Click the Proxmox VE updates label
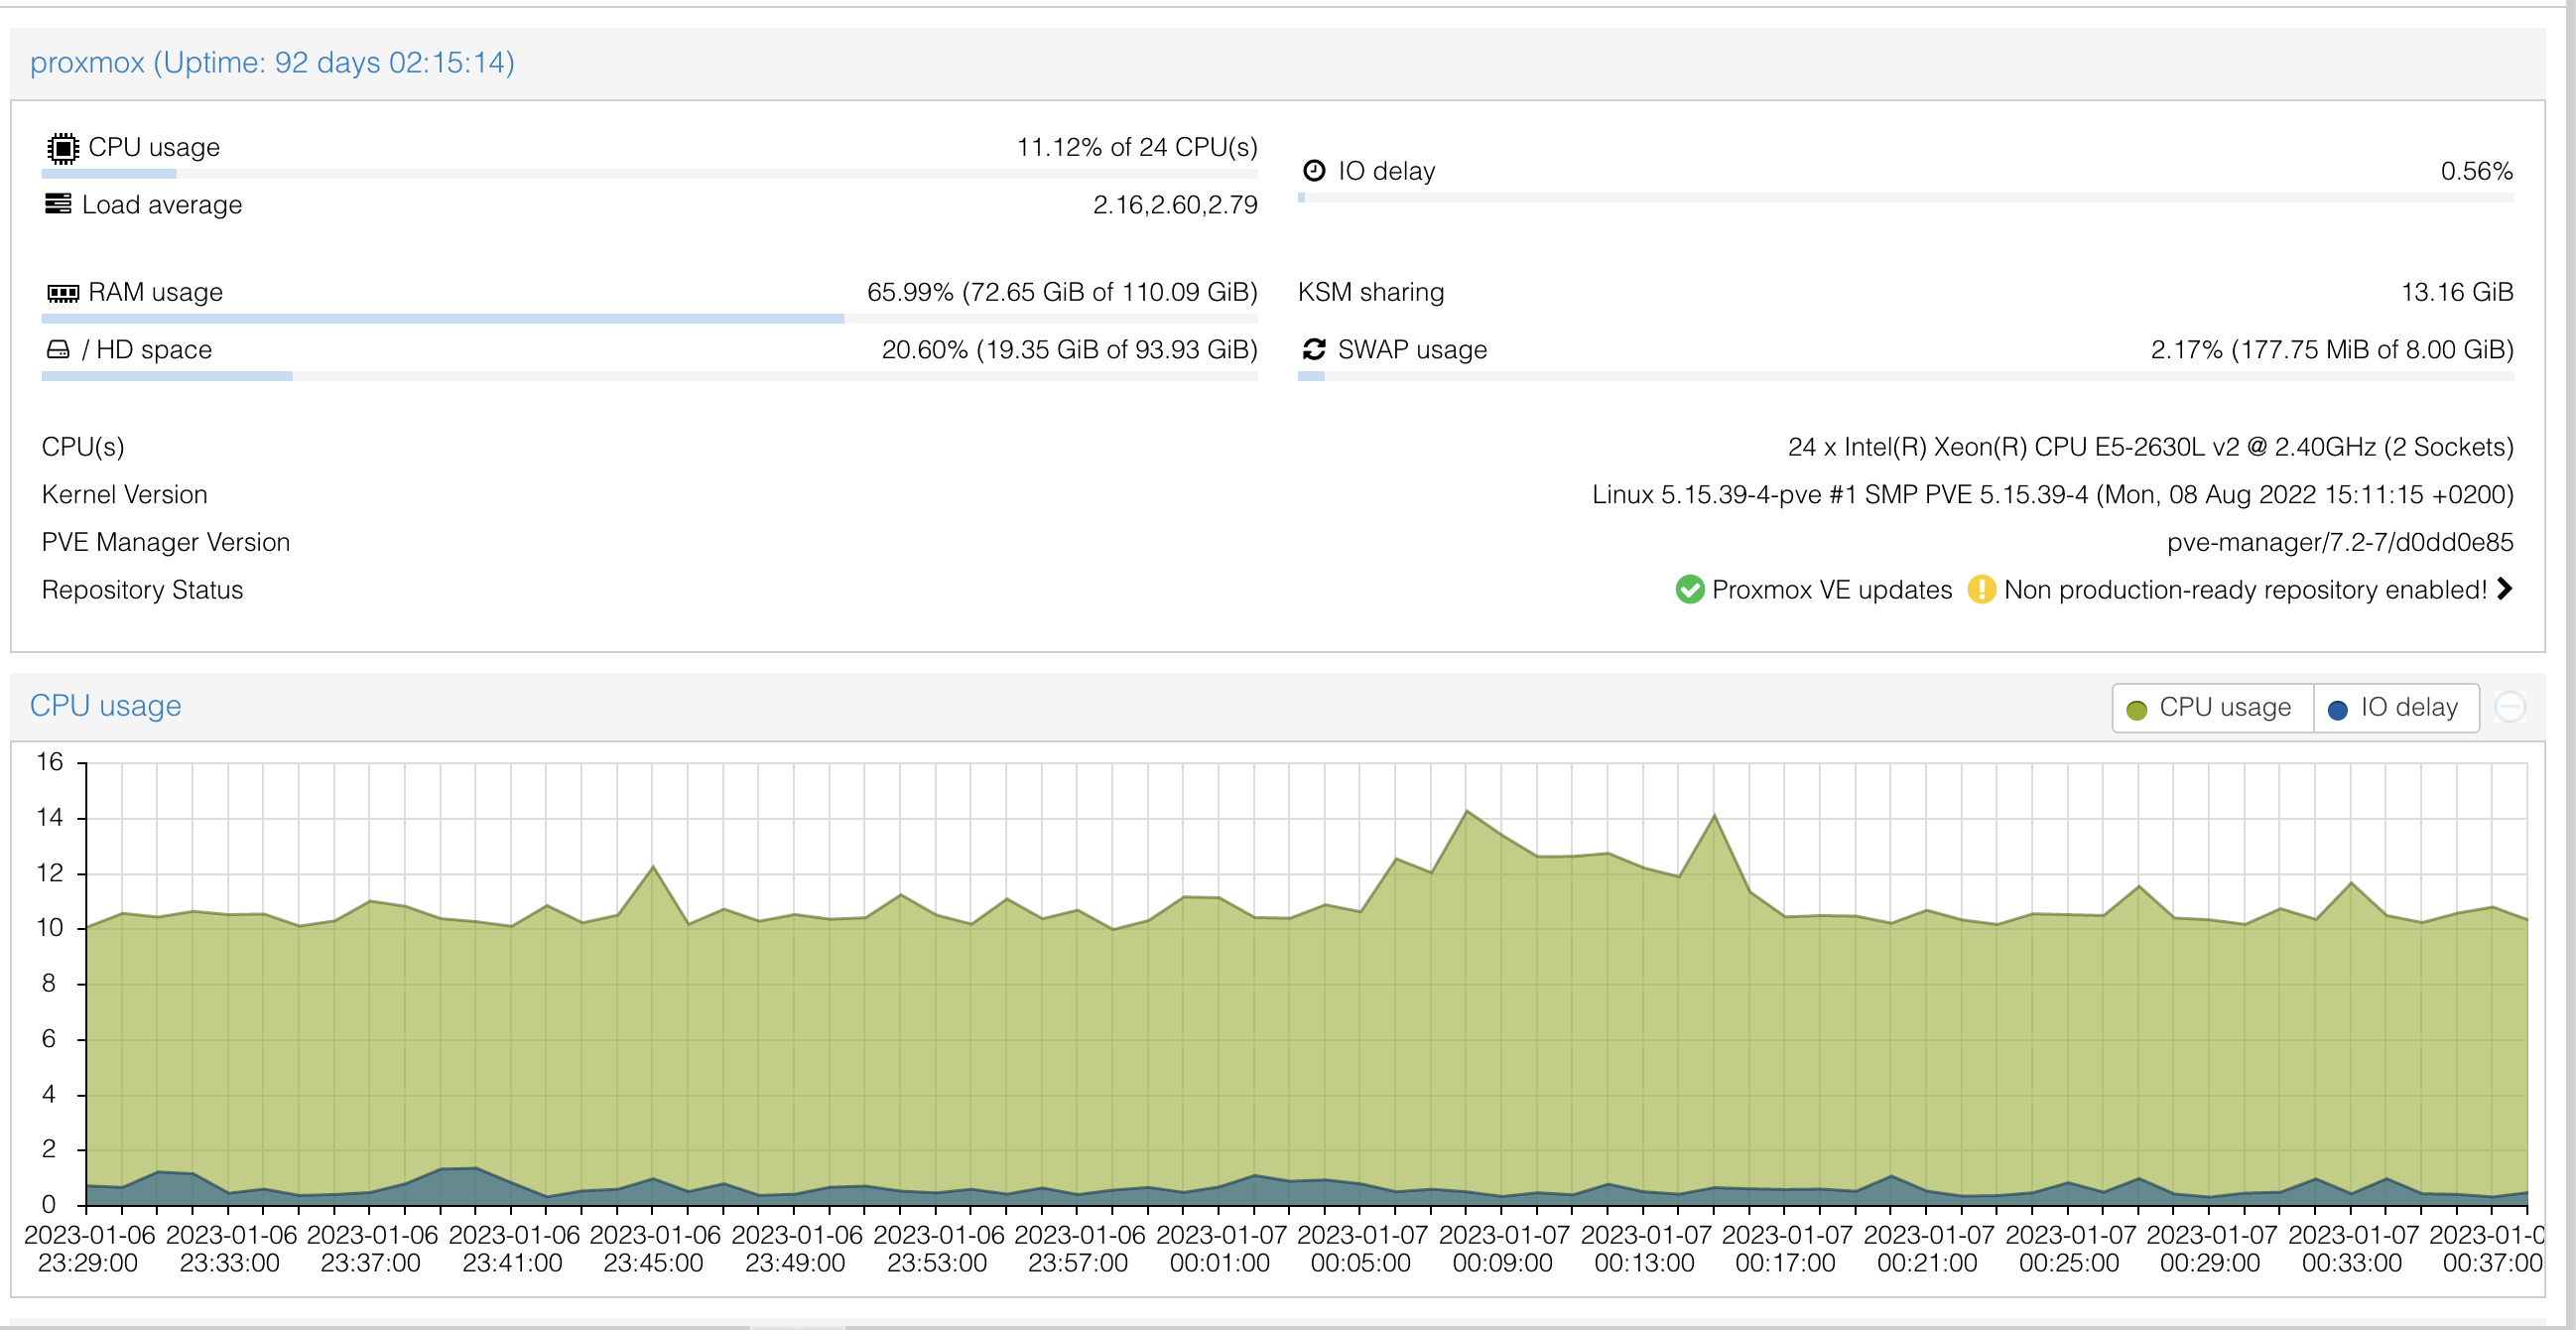Image resolution: width=2576 pixels, height=1330 pixels. (x=1831, y=590)
